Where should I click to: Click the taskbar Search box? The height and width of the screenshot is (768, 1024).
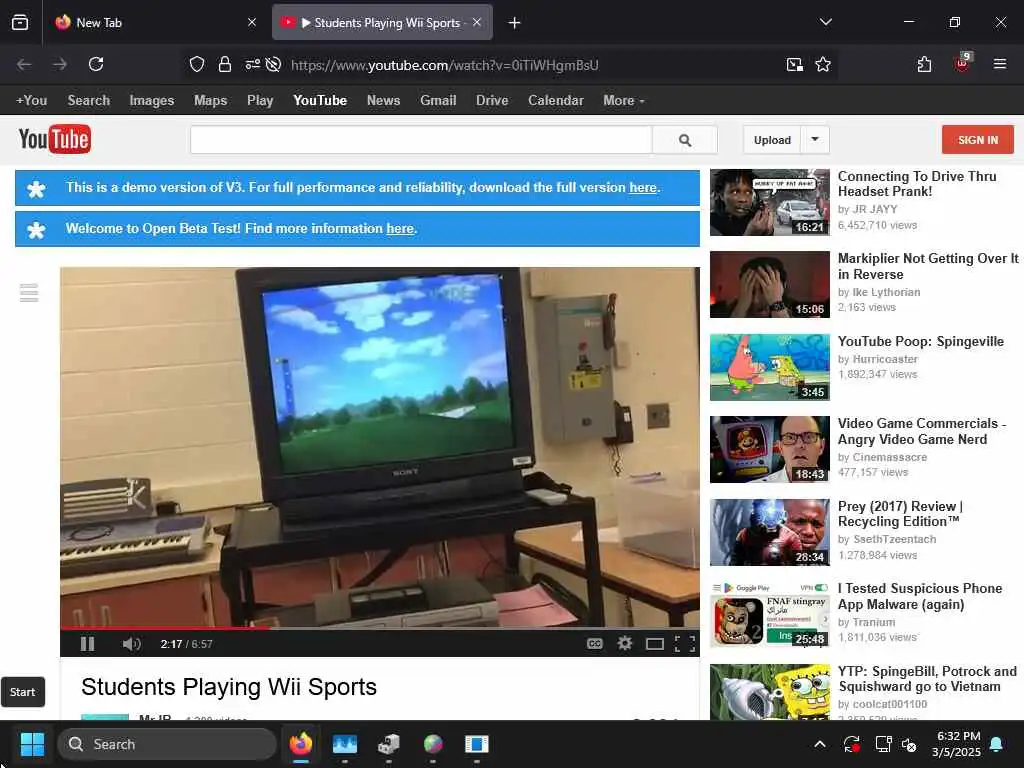pyautogui.click(x=167, y=744)
